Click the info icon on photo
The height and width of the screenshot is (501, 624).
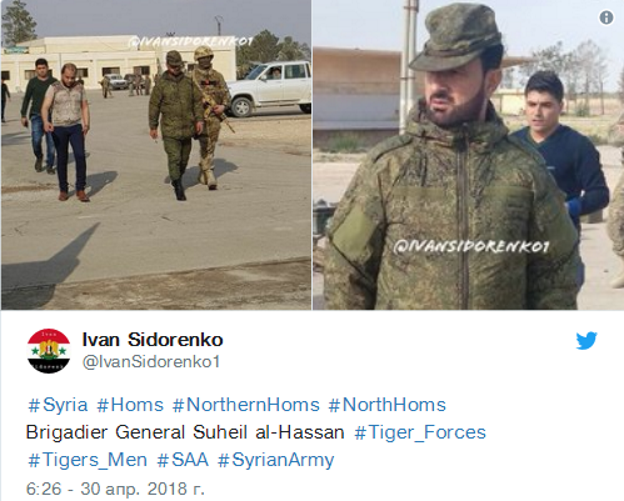coord(606,18)
